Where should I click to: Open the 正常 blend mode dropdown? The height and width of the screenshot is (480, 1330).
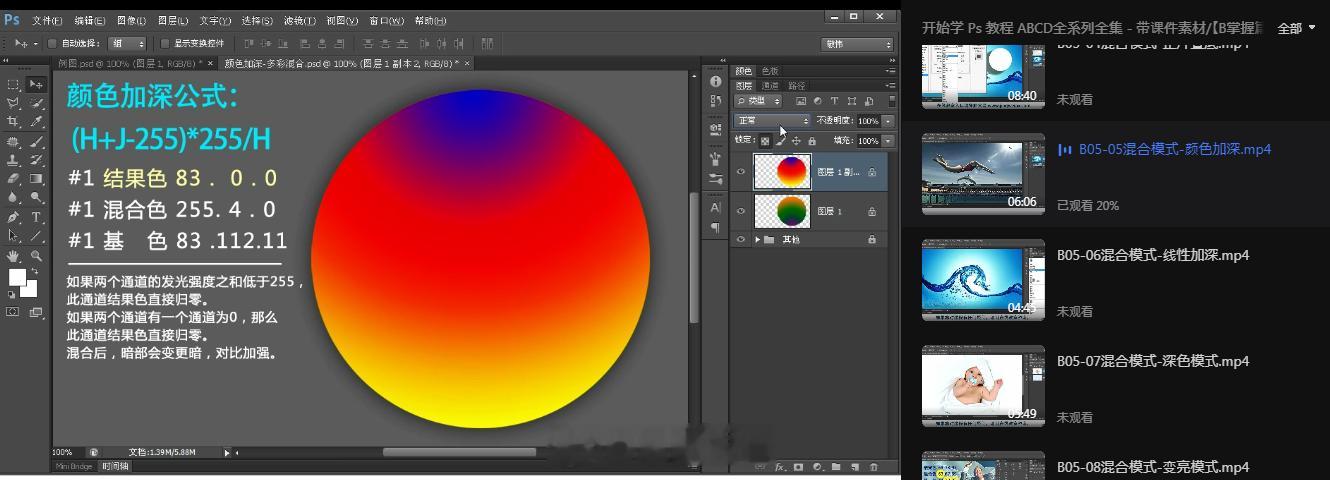(x=772, y=121)
